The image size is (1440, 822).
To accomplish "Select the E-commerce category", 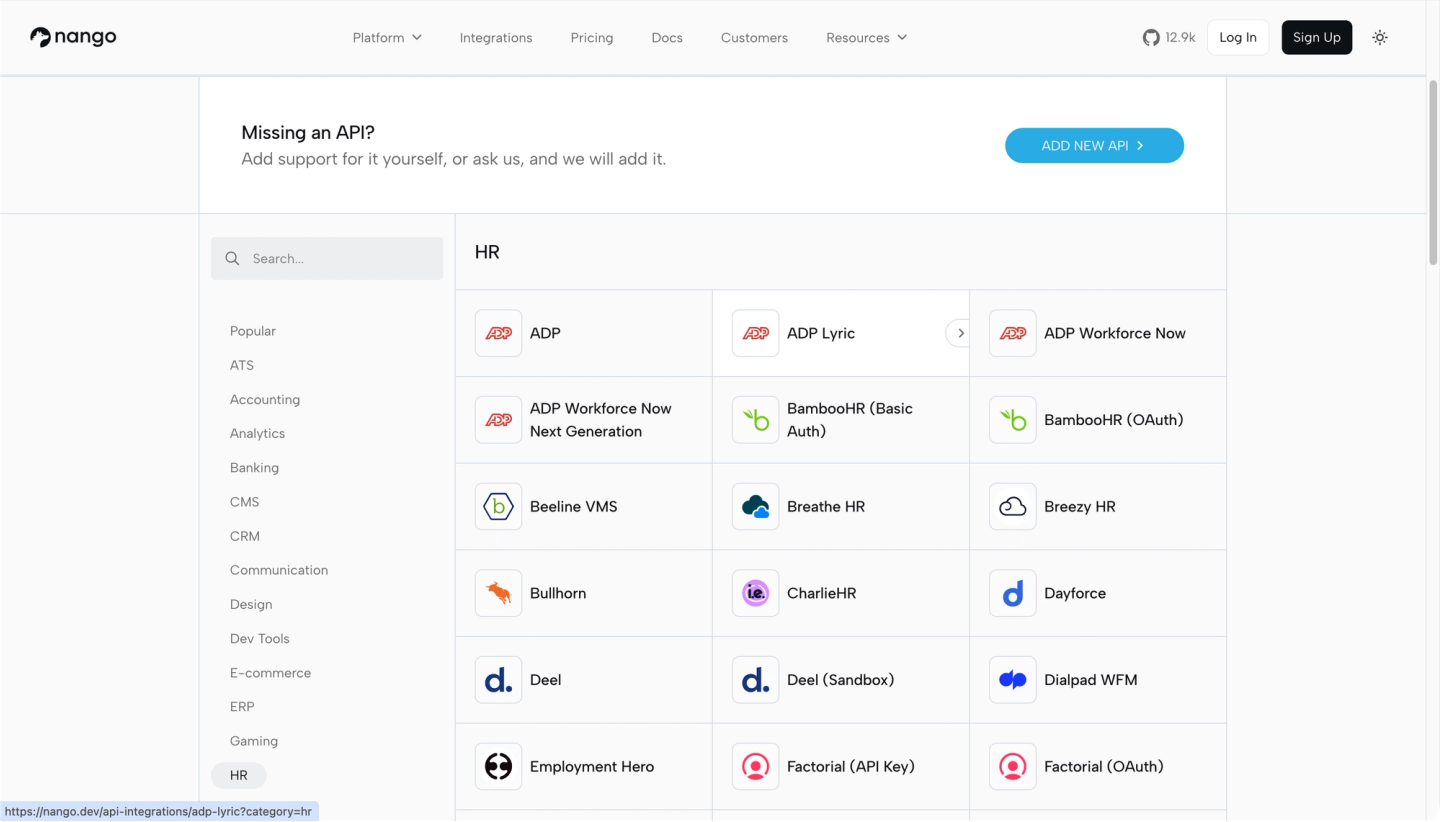I will 270,673.
